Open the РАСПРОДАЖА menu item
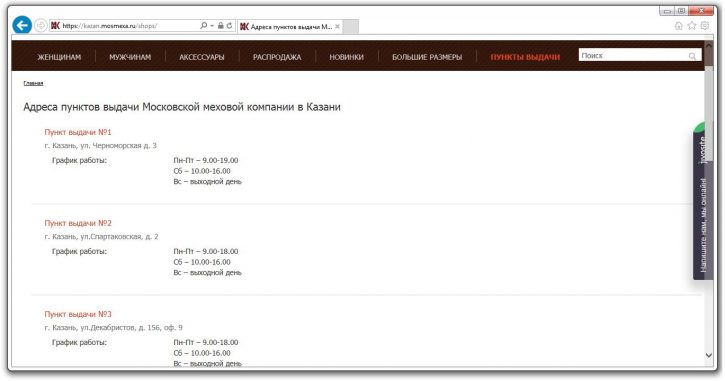Screen dimensions: 725x381 point(276,57)
